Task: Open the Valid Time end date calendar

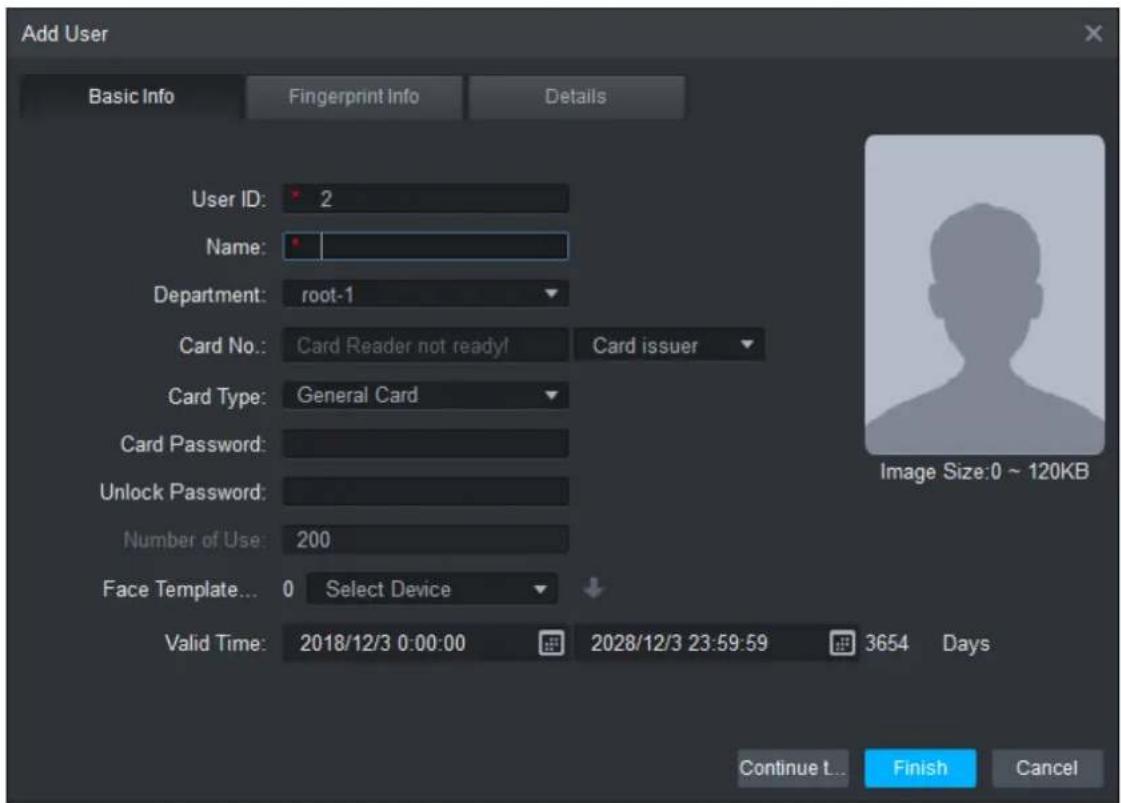Action: pyautogui.click(x=842, y=643)
